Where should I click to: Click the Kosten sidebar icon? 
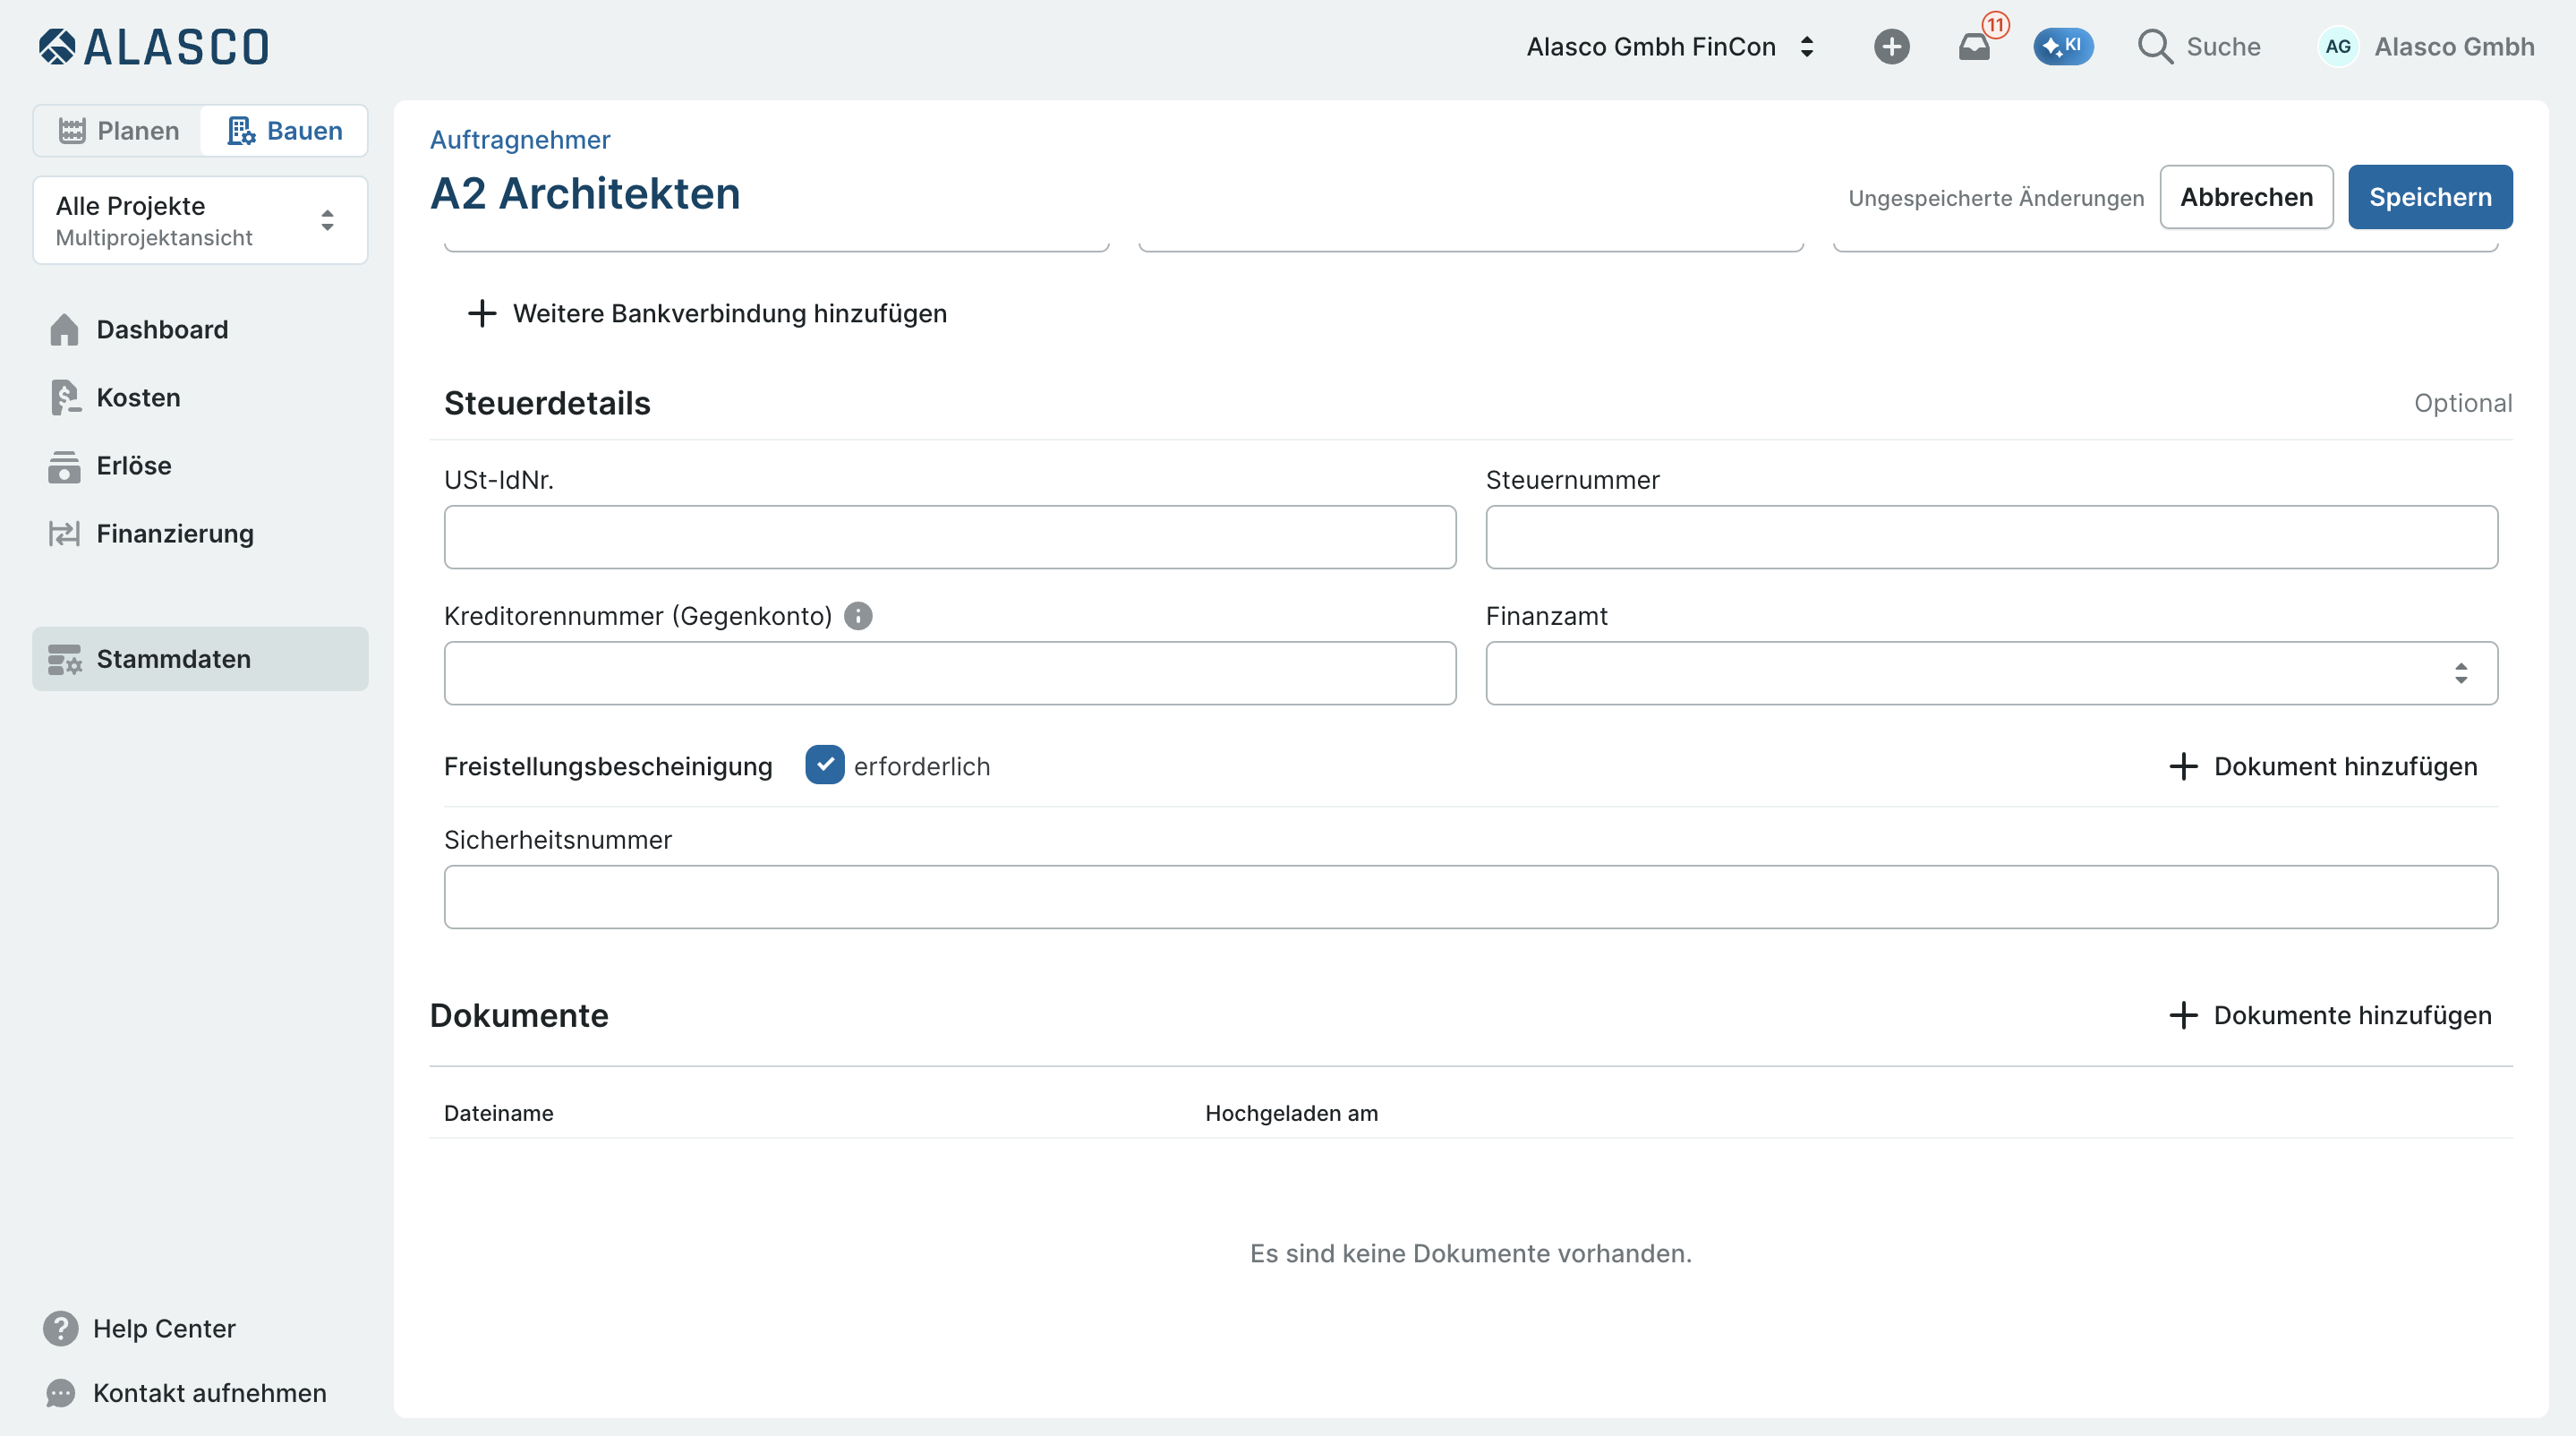64,398
